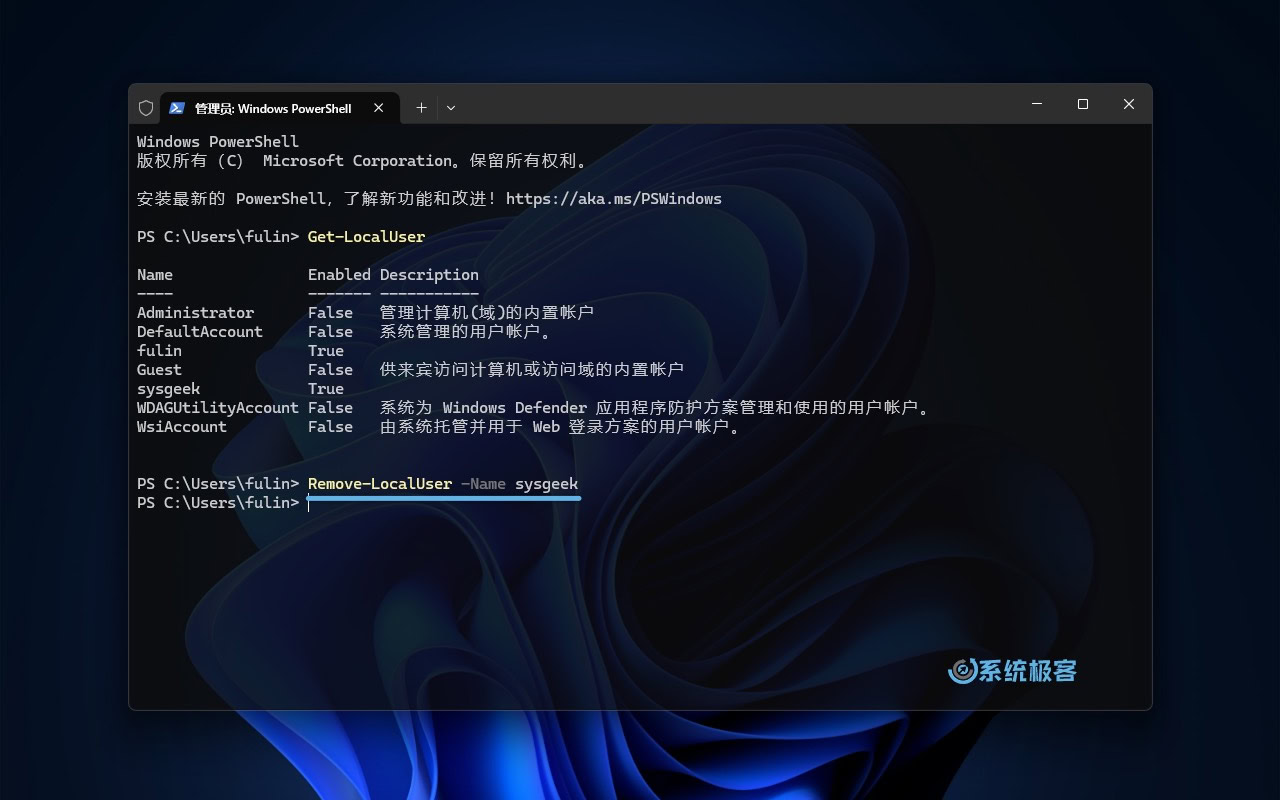
Task: Close the Windows PowerShell tab
Action: [378, 108]
